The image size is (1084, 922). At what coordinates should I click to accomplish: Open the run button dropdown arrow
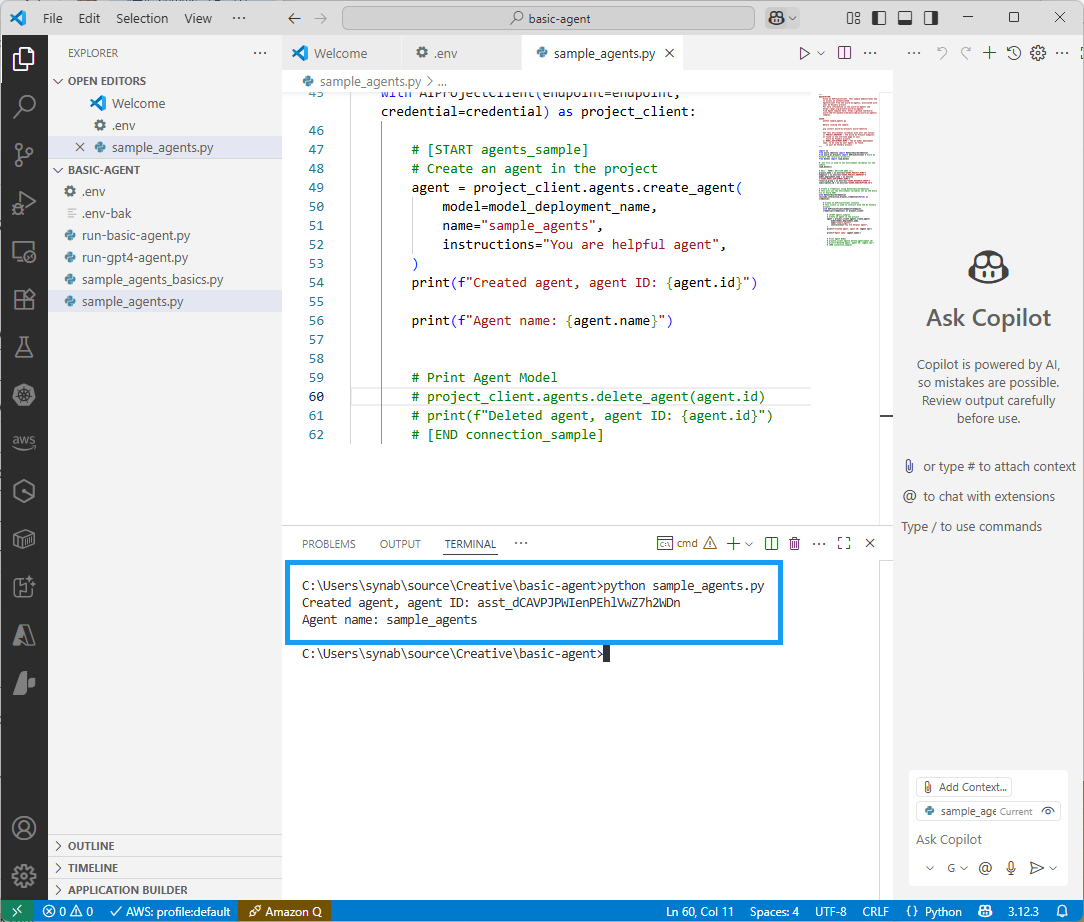(821, 53)
